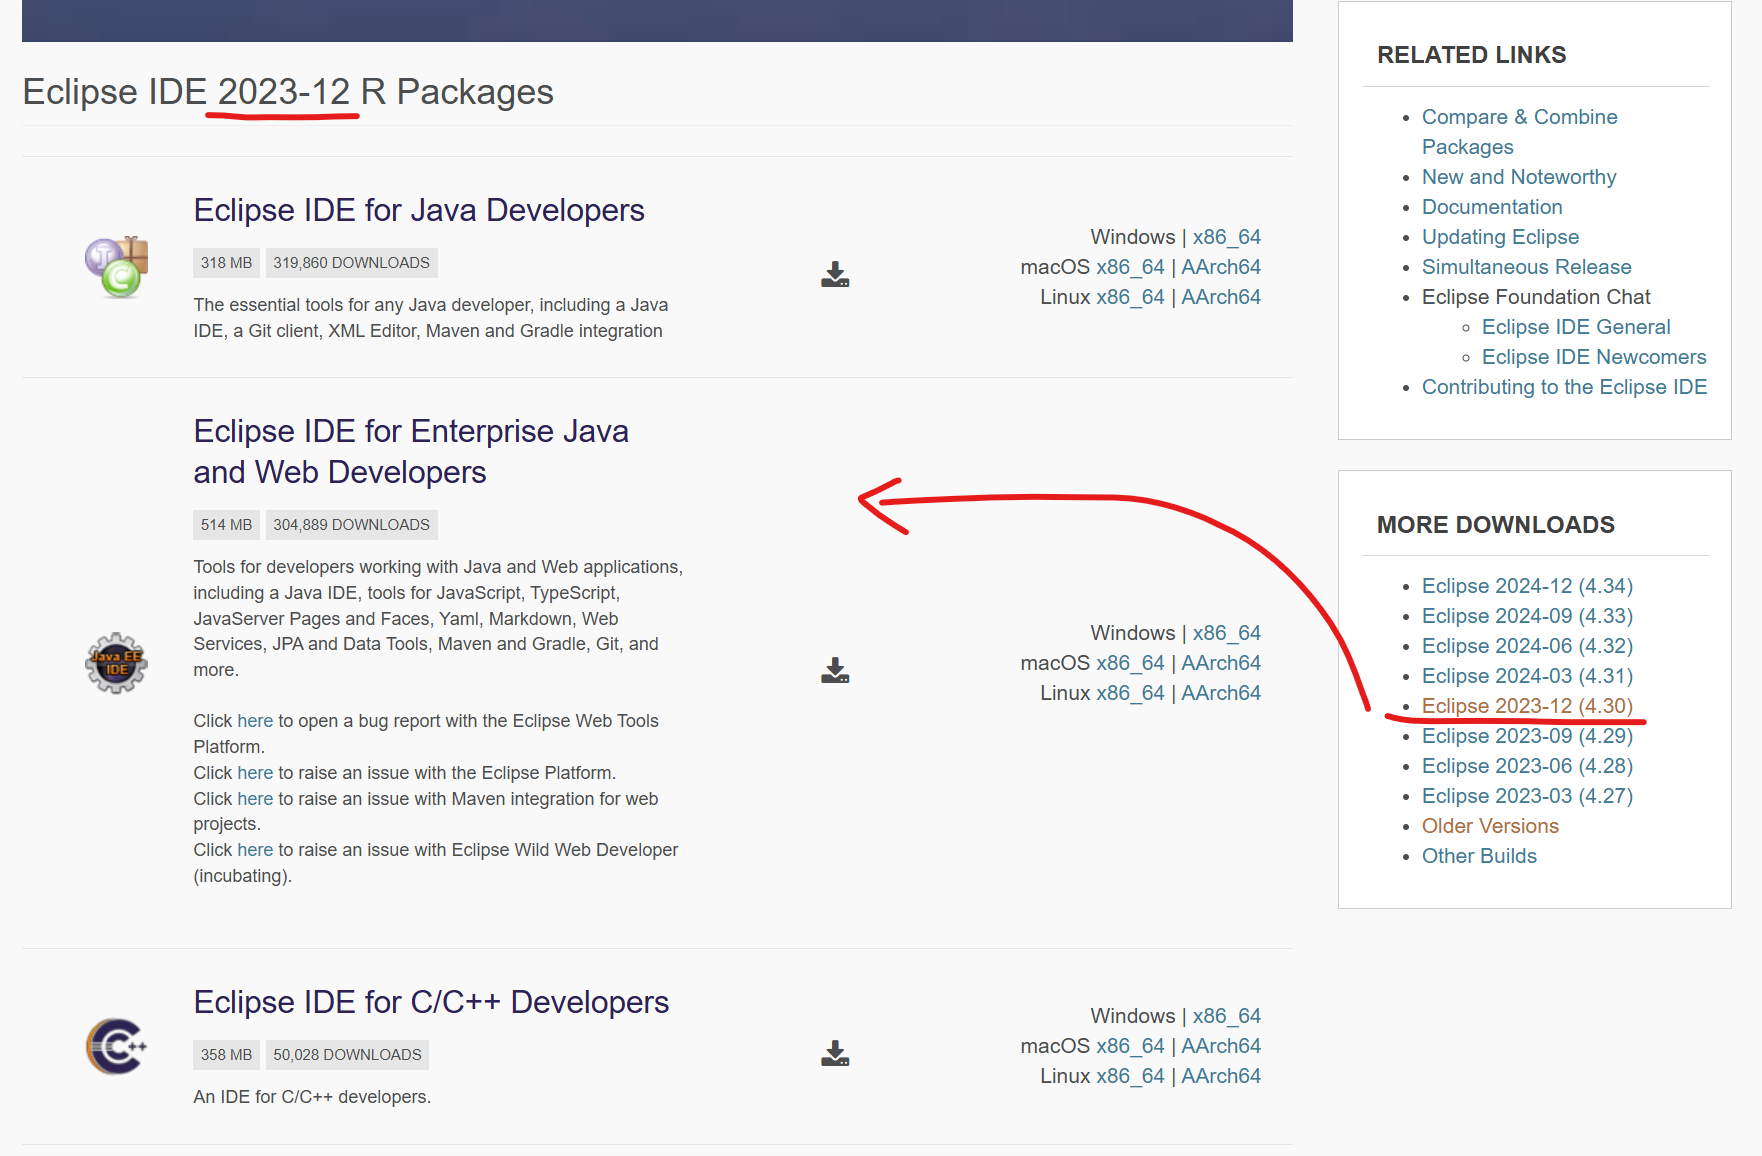
Task: Download C/C++ Linux AArch64 build
Action: (x=1221, y=1076)
